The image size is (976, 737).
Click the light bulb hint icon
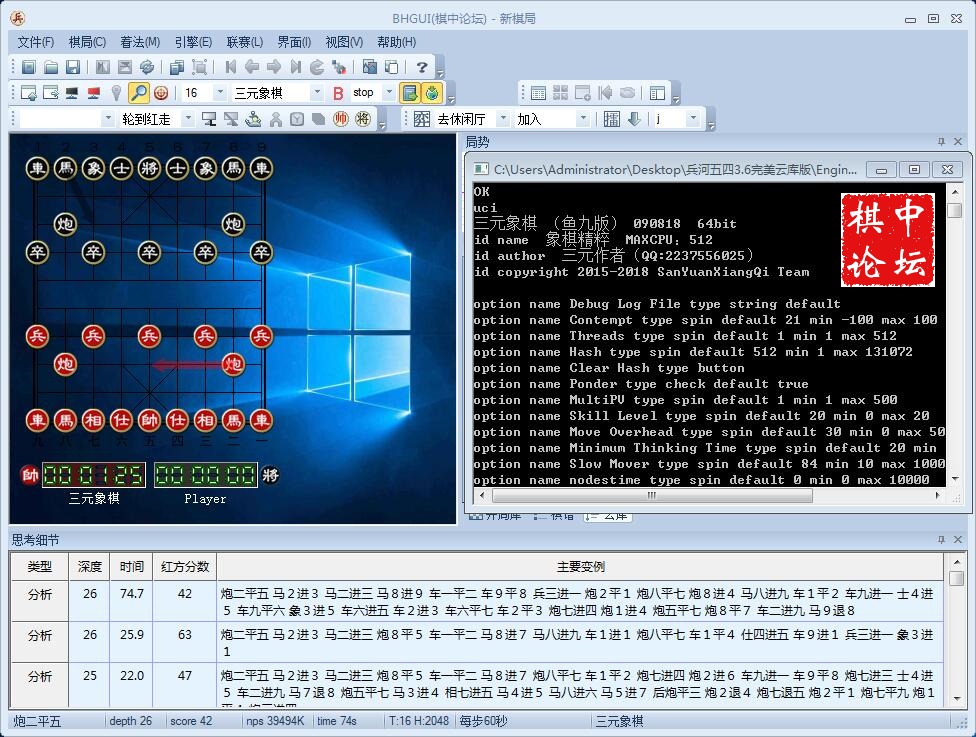pyautogui.click(x=116, y=93)
